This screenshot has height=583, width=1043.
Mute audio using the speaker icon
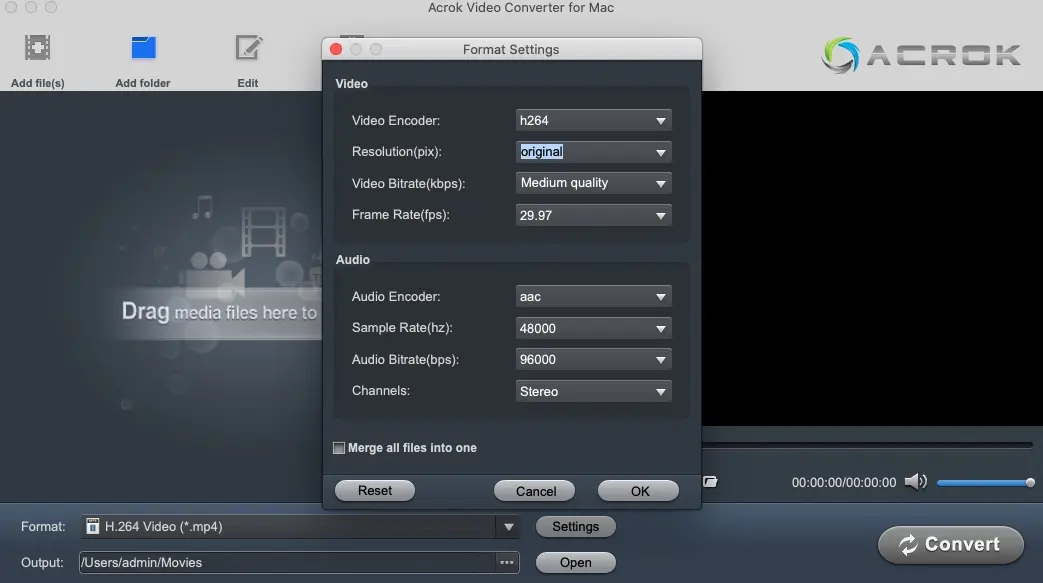point(914,482)
